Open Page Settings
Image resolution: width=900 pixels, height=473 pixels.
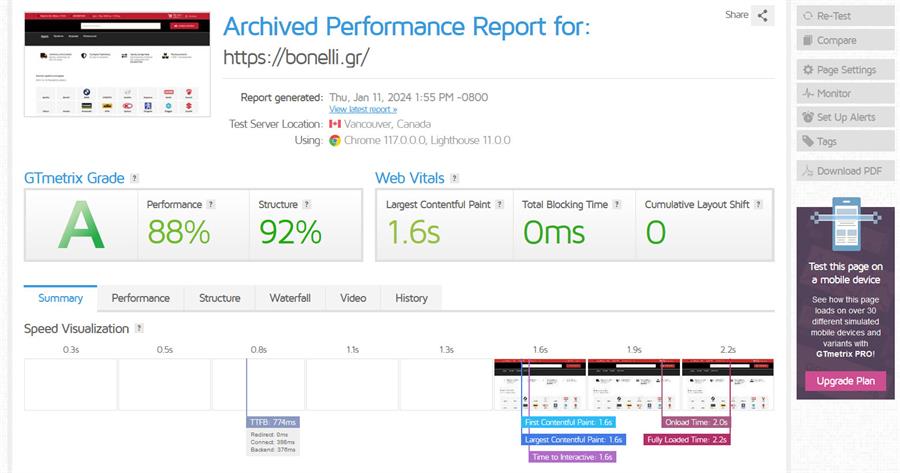pyautogui.click(x=845, y=70)
